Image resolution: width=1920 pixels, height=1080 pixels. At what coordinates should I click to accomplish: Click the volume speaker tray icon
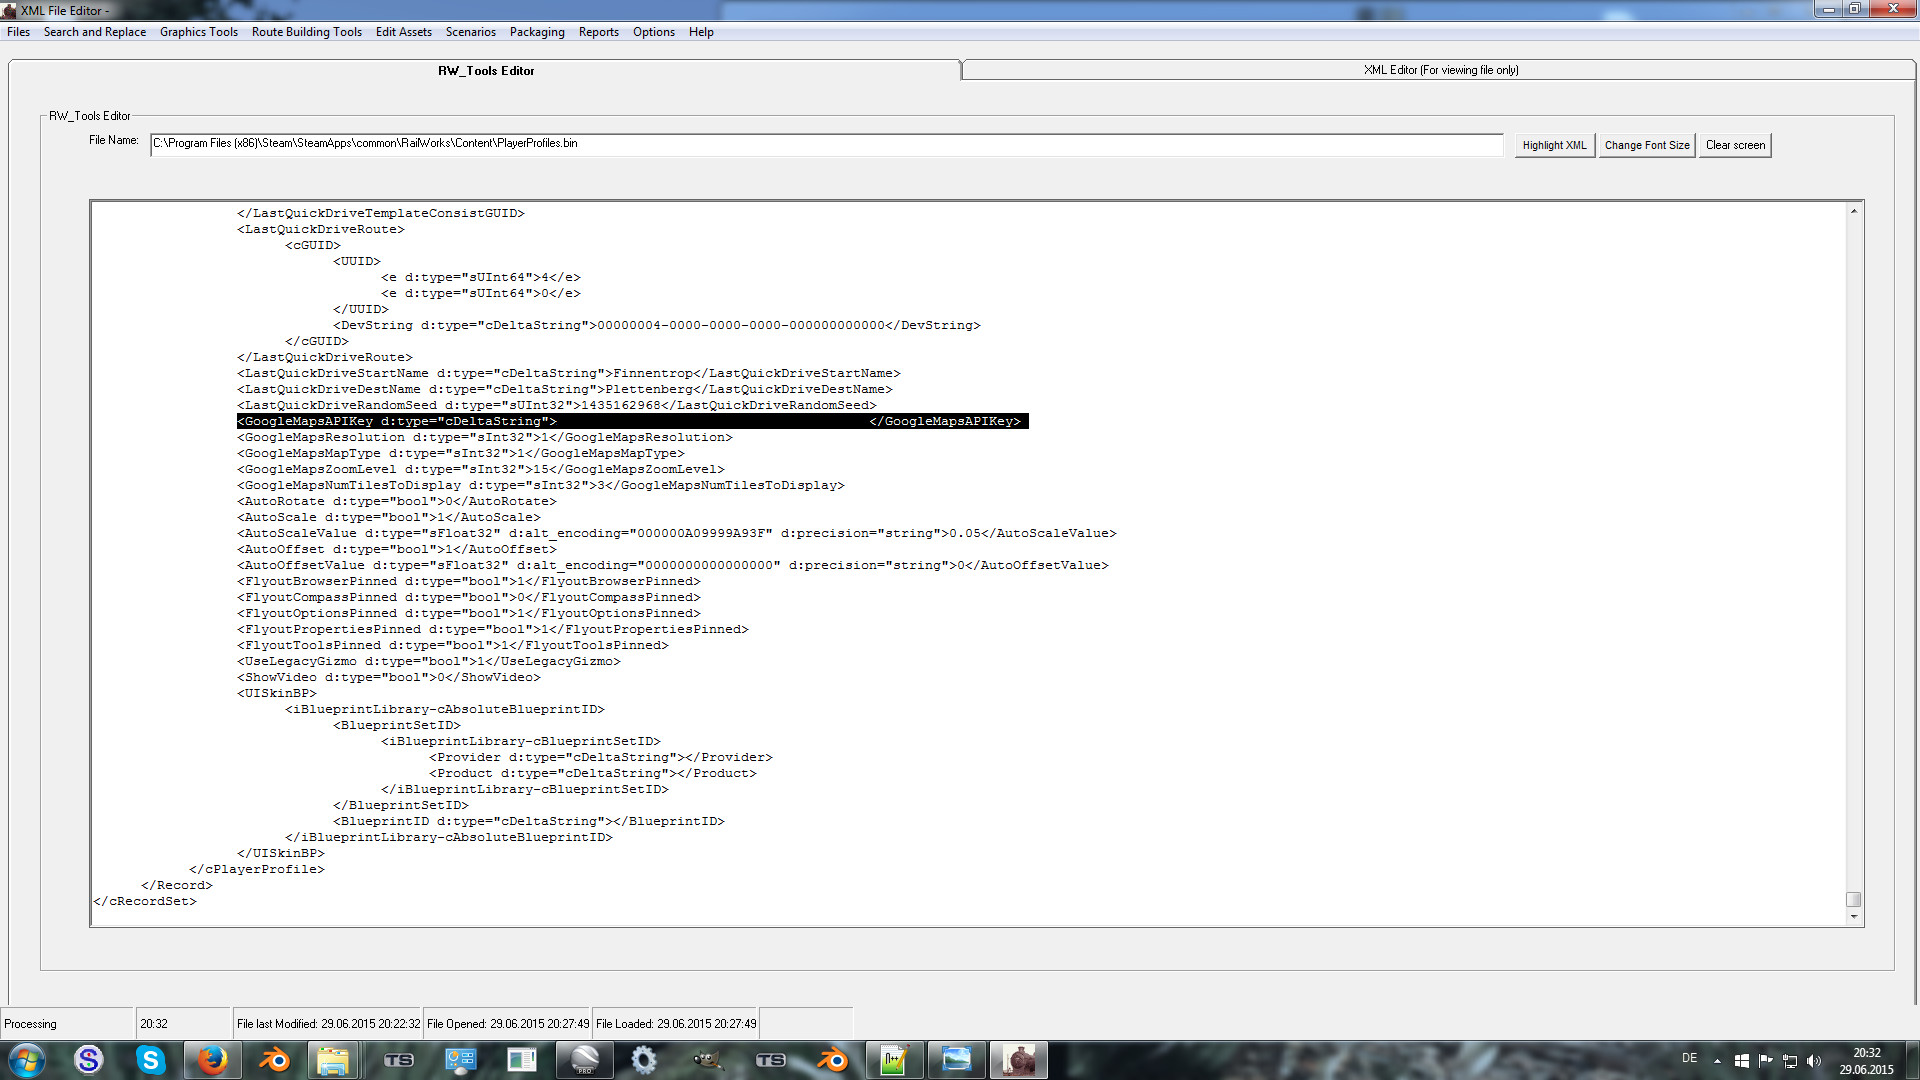[x=1814, y=1061]
